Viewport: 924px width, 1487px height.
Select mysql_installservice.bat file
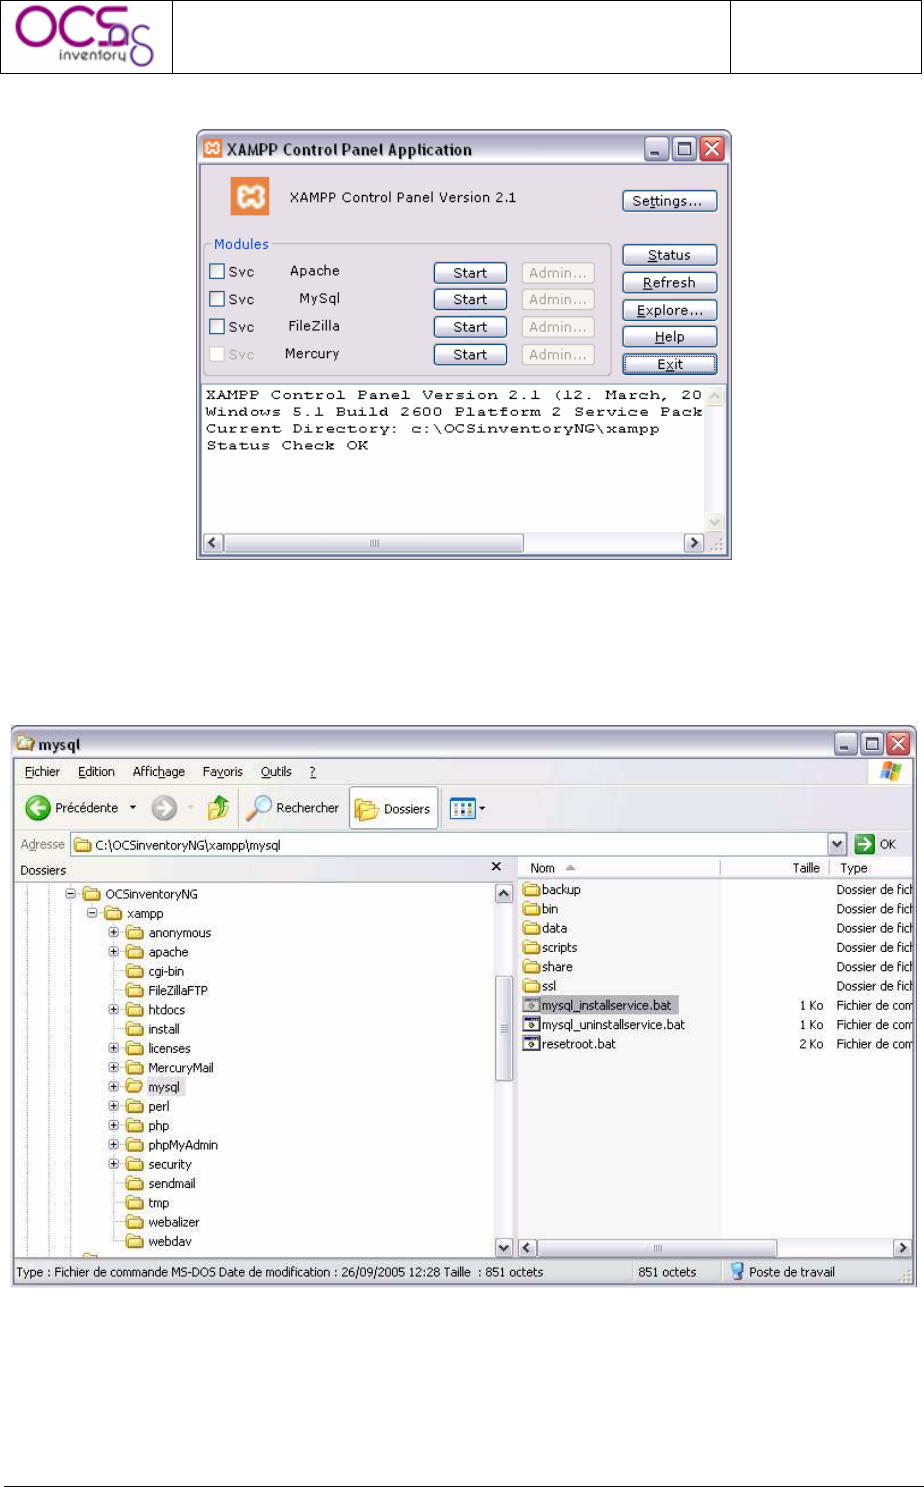pos(599,1005)
